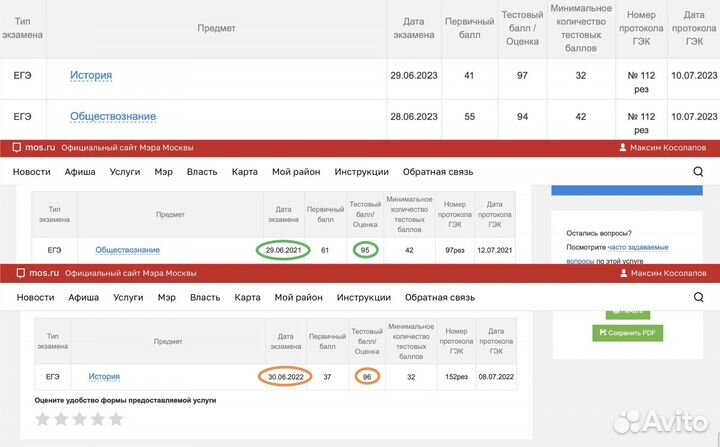720x447 pixels.
Task: Click protocol date 08.07.2022 cell
Action: [496, 377]
